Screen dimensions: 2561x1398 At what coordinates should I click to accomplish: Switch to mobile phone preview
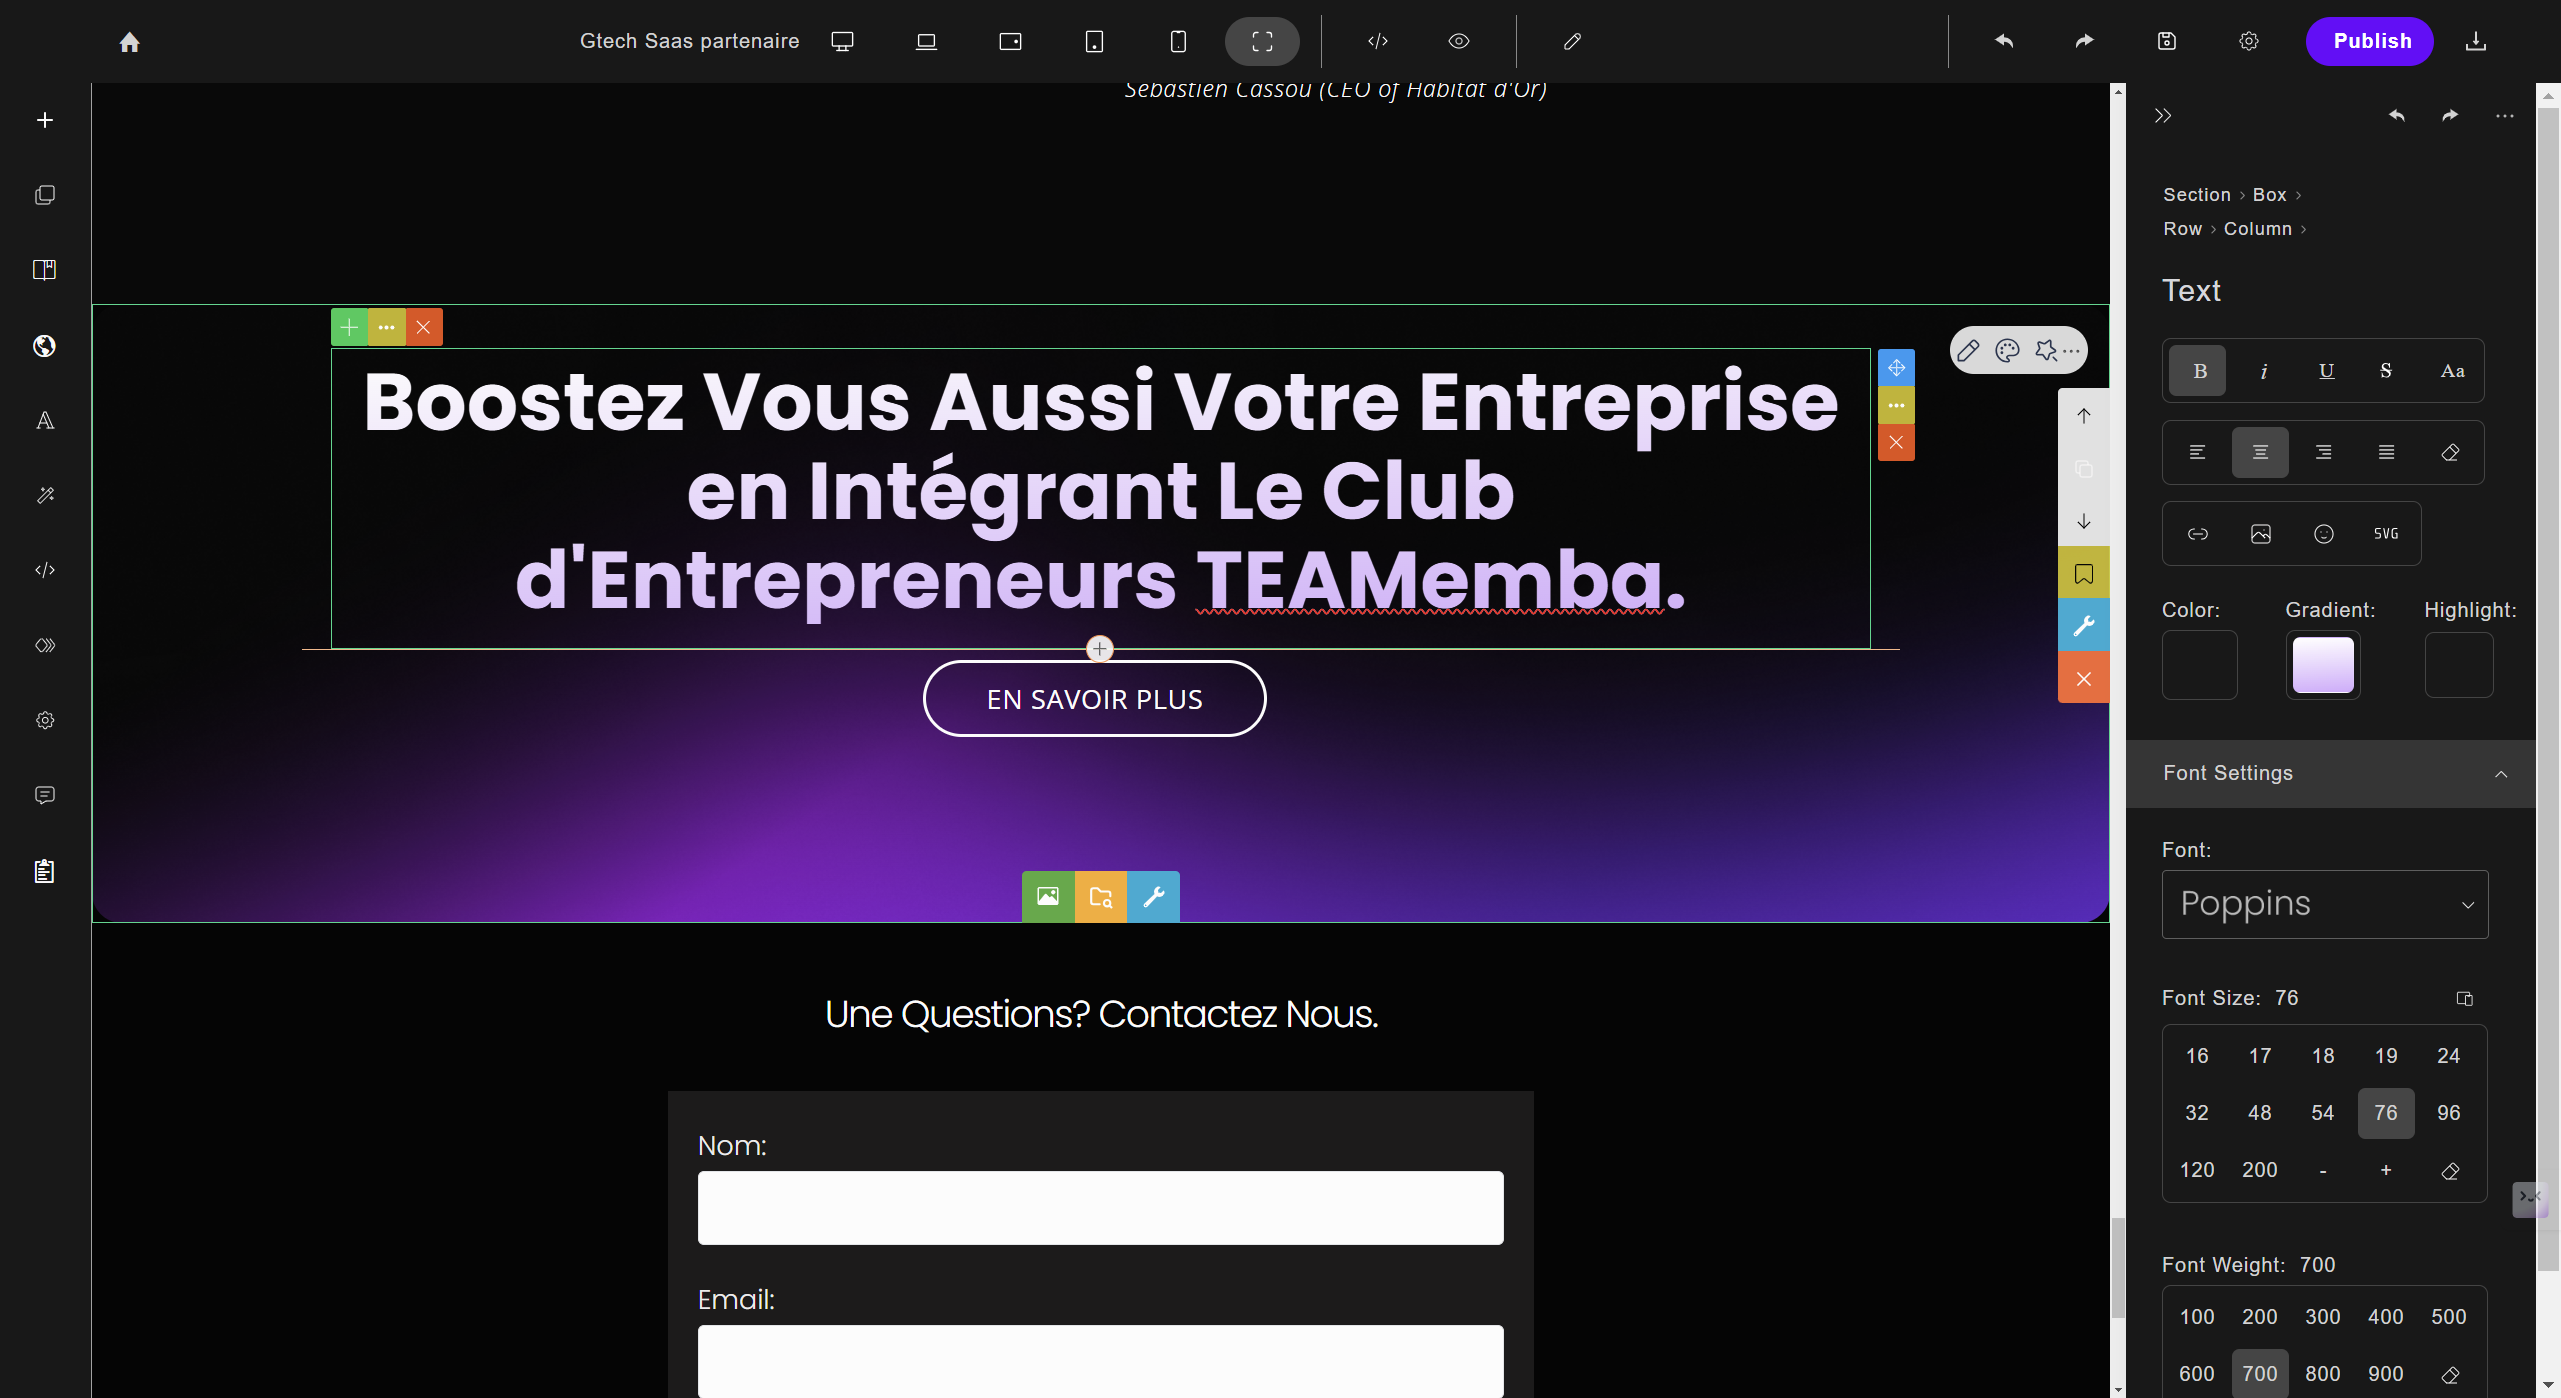1178,41
